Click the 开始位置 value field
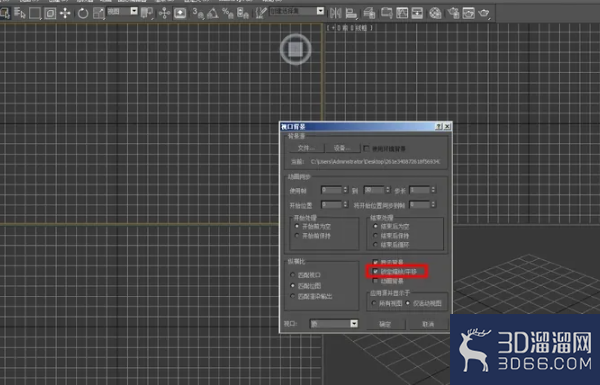Viewport: 600px width, 385px height. point(331,205)
